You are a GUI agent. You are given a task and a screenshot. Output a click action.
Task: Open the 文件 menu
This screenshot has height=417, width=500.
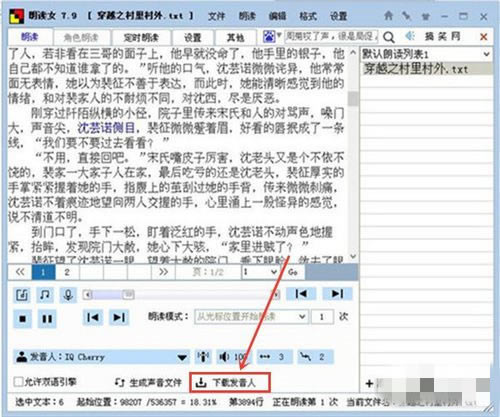(216, 16)
